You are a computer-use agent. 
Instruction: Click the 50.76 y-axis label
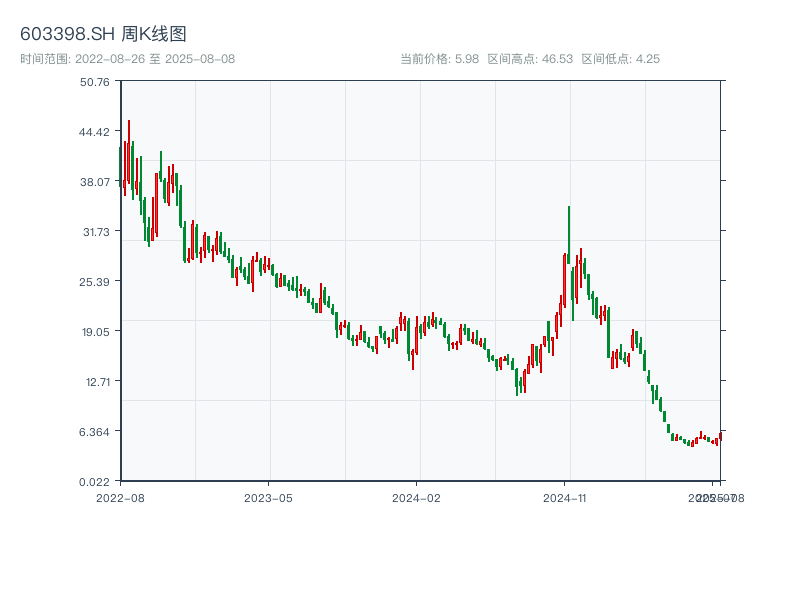pyautogui.click(x=95, y=82)
